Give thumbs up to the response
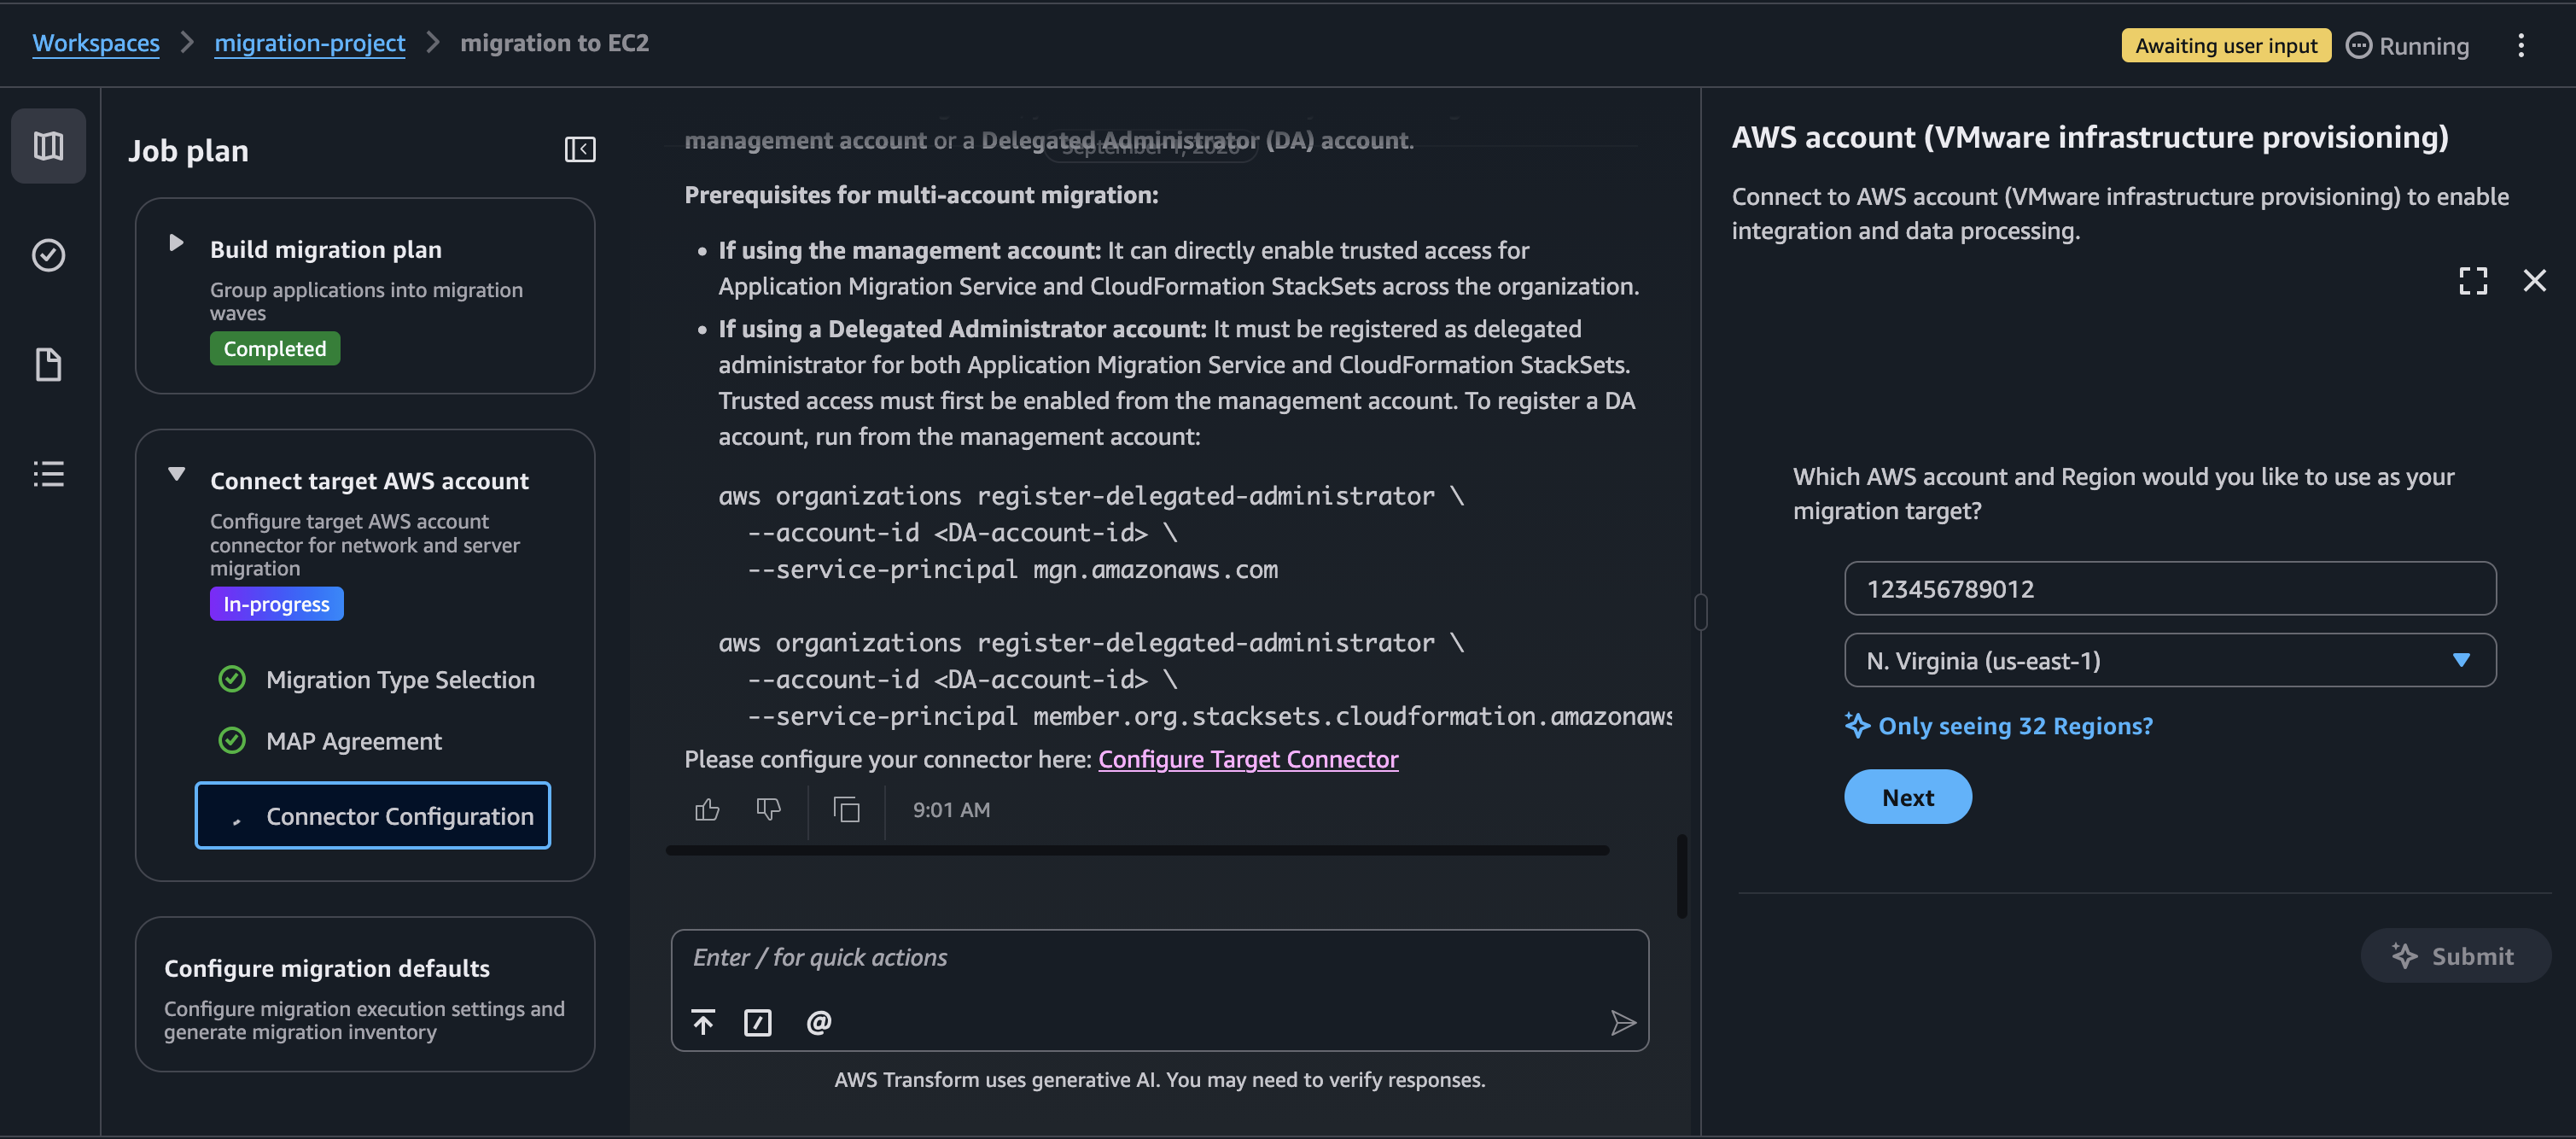The width and height of the screenshot is (2576, 1139). [707, 809]
